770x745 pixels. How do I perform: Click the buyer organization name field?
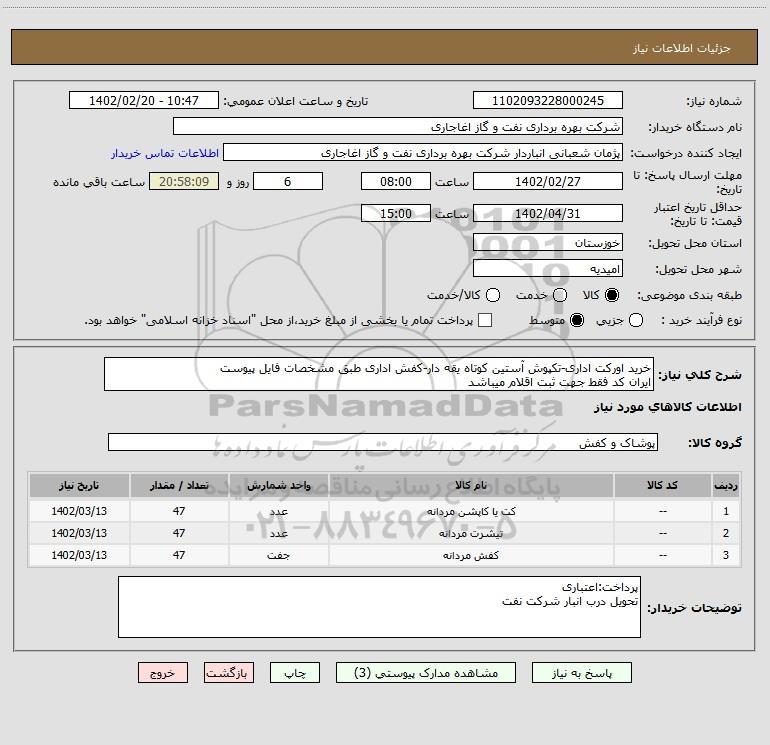point(398,127)
